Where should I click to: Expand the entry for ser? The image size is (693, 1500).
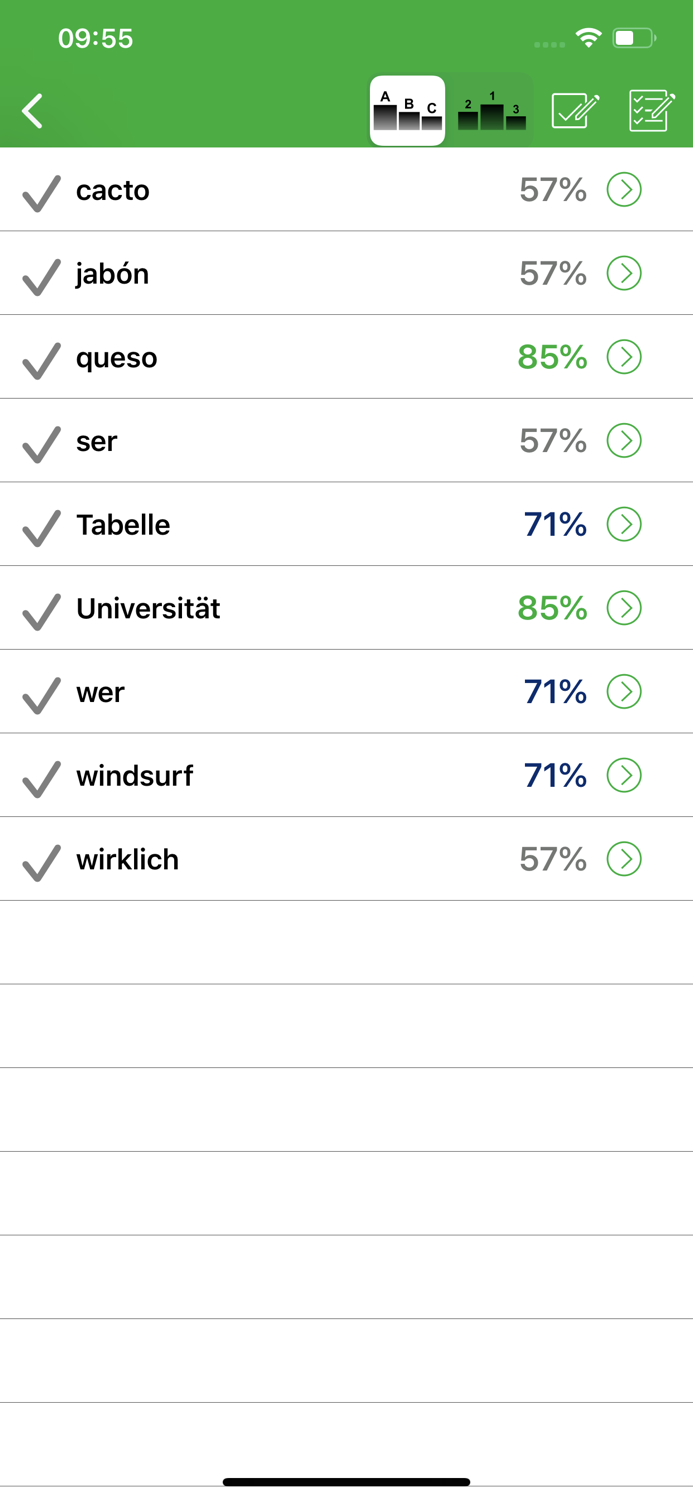625,440
